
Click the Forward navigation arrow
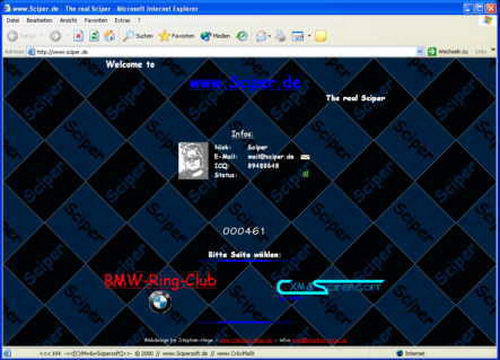click(55, 36)
